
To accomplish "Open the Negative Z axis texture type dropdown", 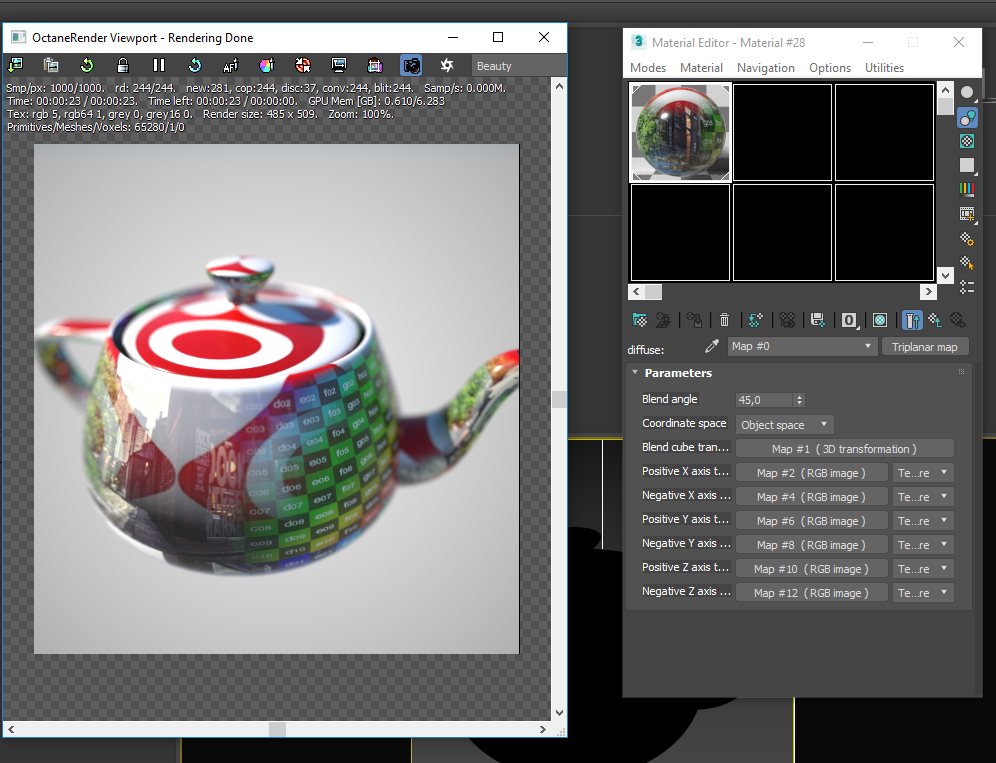I will coord(923,593).
